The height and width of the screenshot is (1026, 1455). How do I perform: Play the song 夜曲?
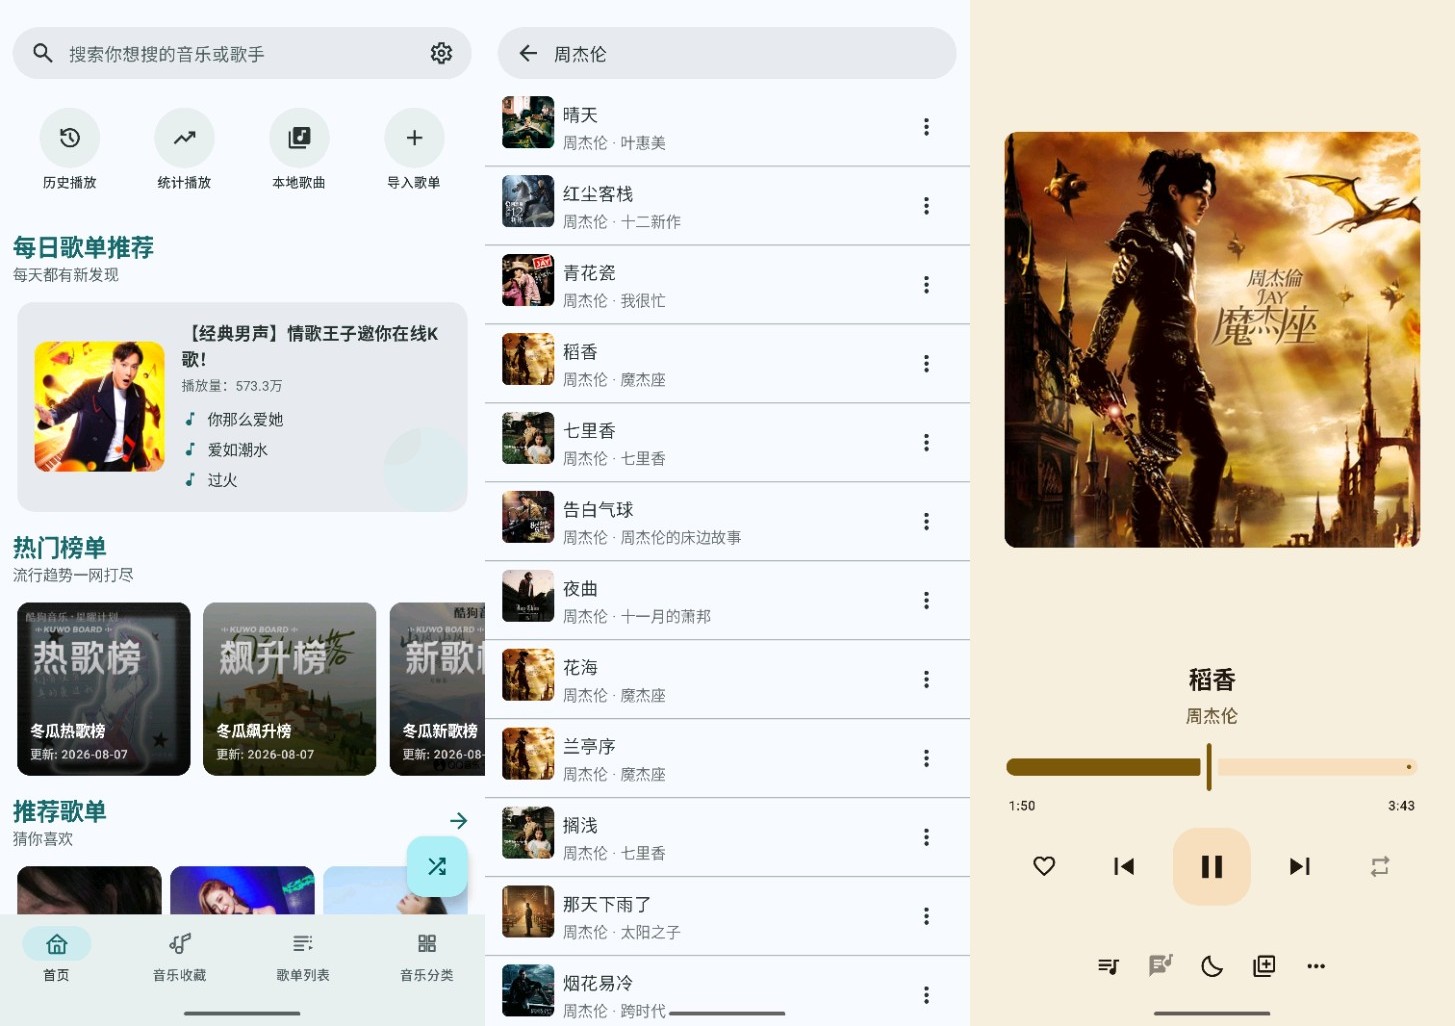(727, 601)
